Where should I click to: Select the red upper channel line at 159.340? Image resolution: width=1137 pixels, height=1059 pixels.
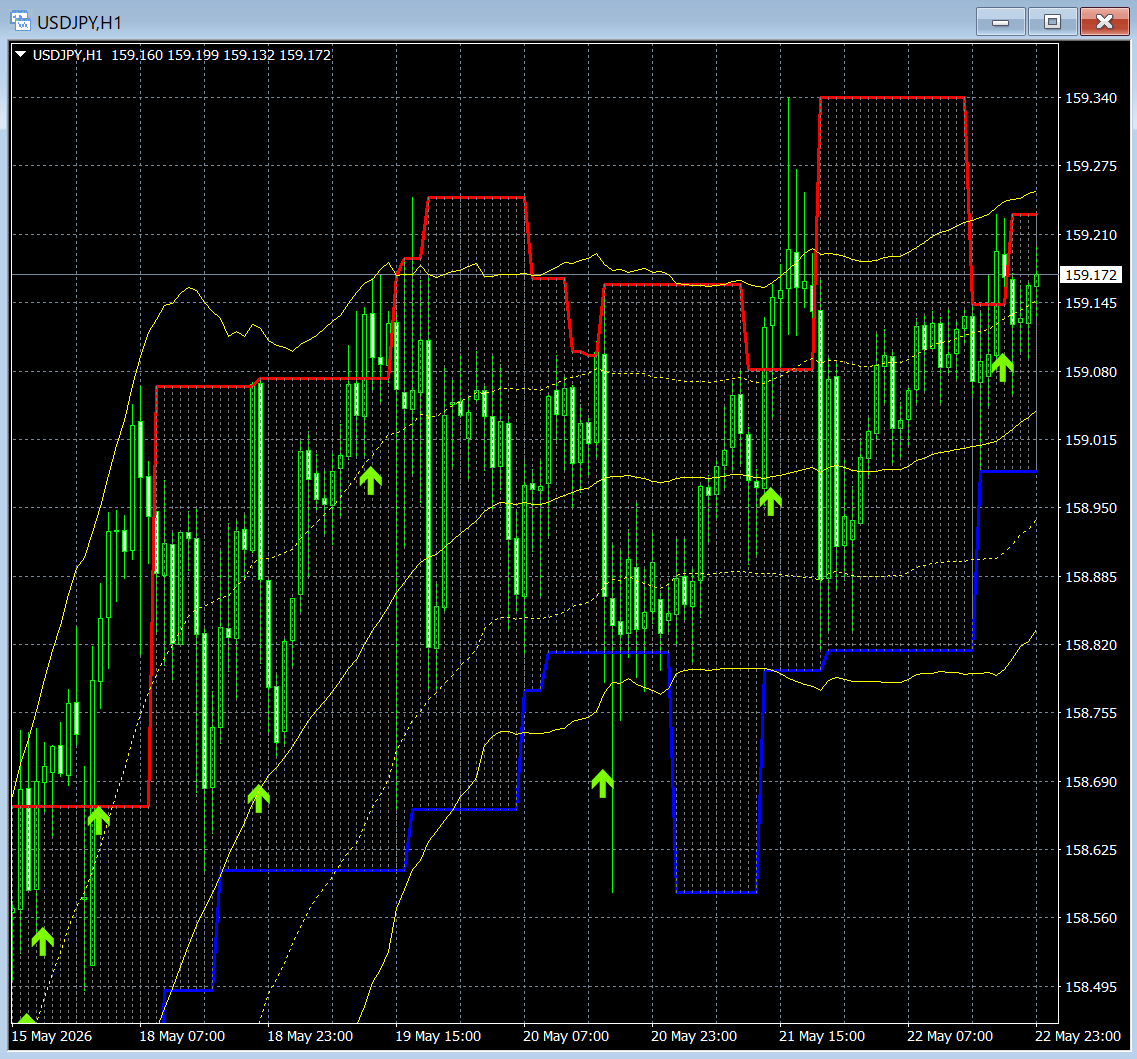[892, 97]
